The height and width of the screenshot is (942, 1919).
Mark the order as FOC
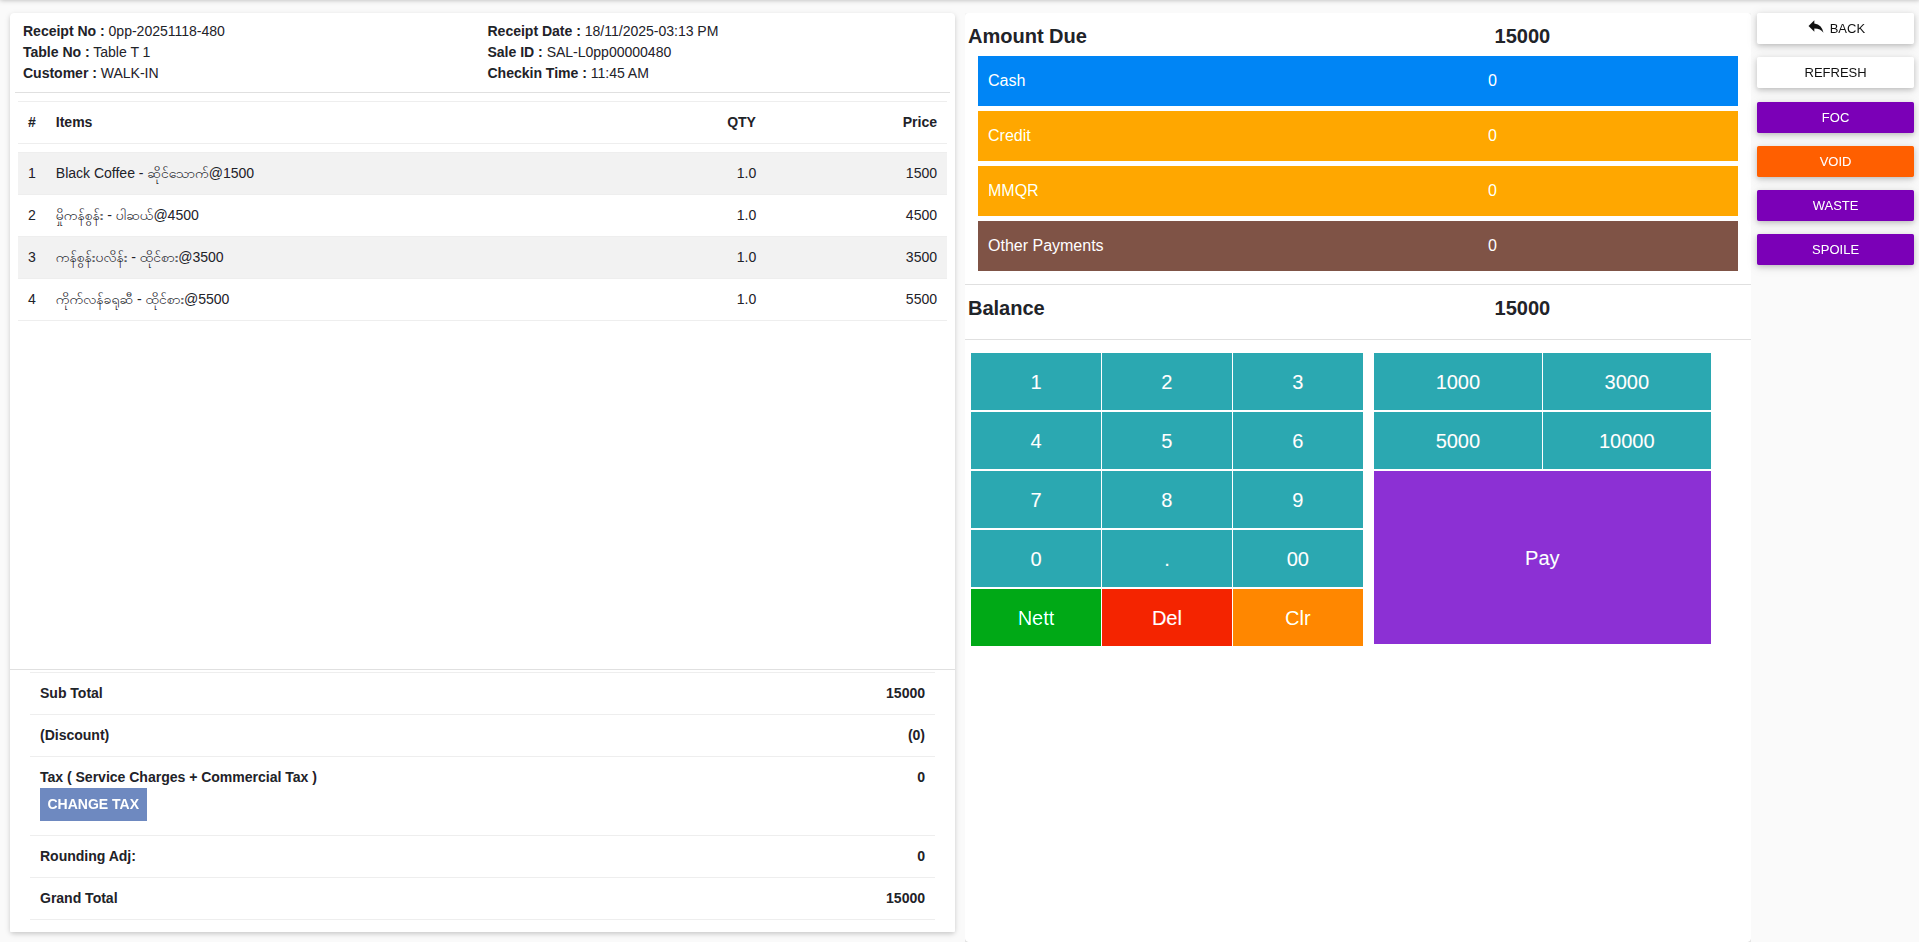1834,117
